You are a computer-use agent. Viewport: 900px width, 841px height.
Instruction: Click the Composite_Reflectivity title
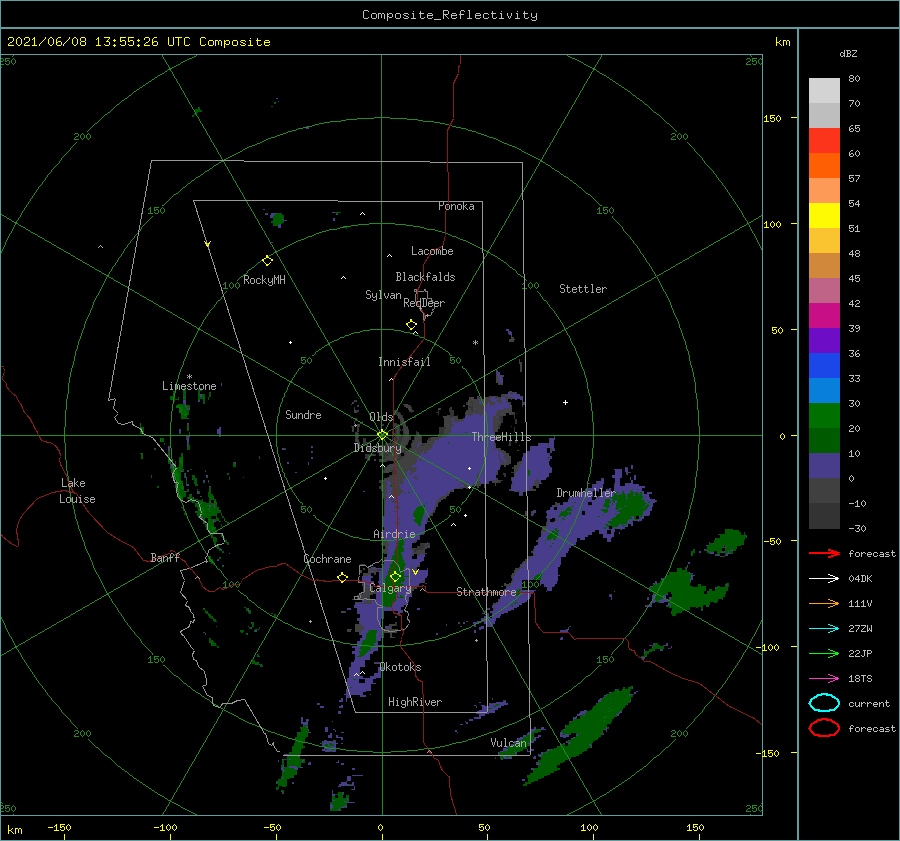[x=450, y=15]
